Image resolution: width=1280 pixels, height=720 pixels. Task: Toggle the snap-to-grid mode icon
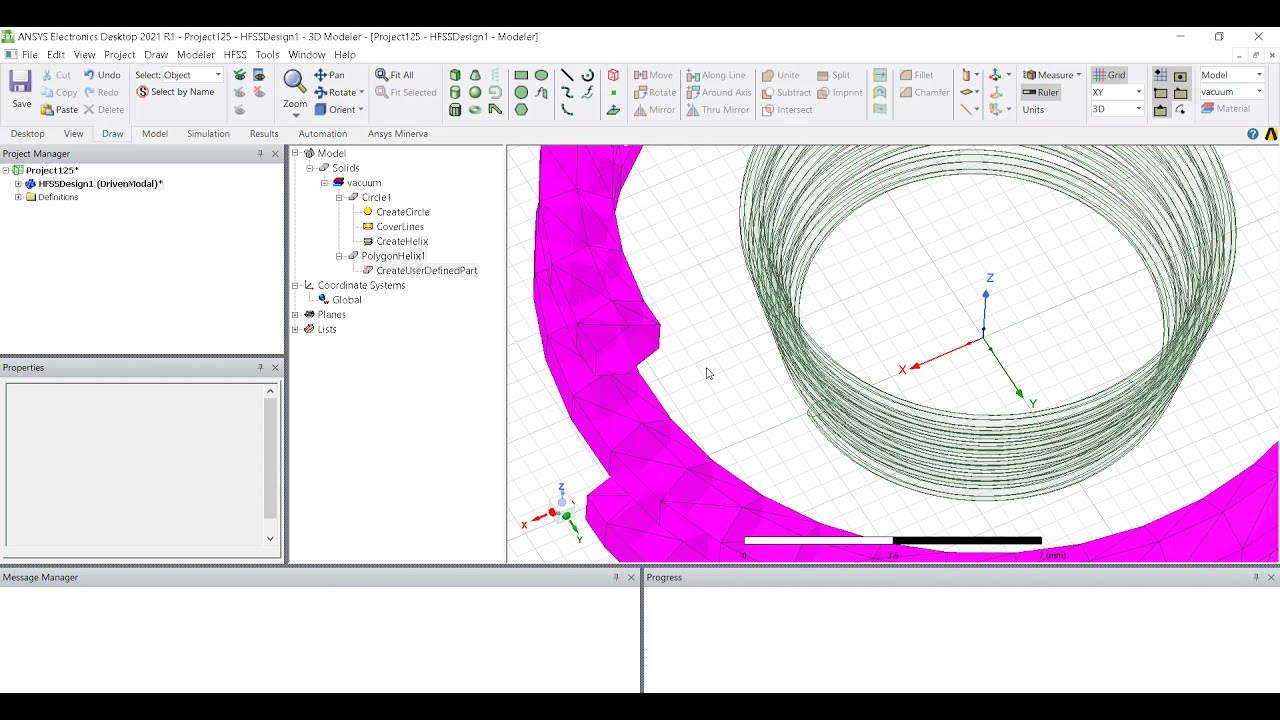1160,75
